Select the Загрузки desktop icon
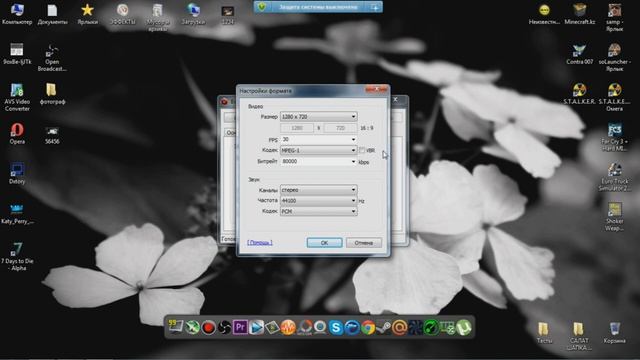Image resolution: width=640 pixels, height=360 pixels. tap(193, 13)
